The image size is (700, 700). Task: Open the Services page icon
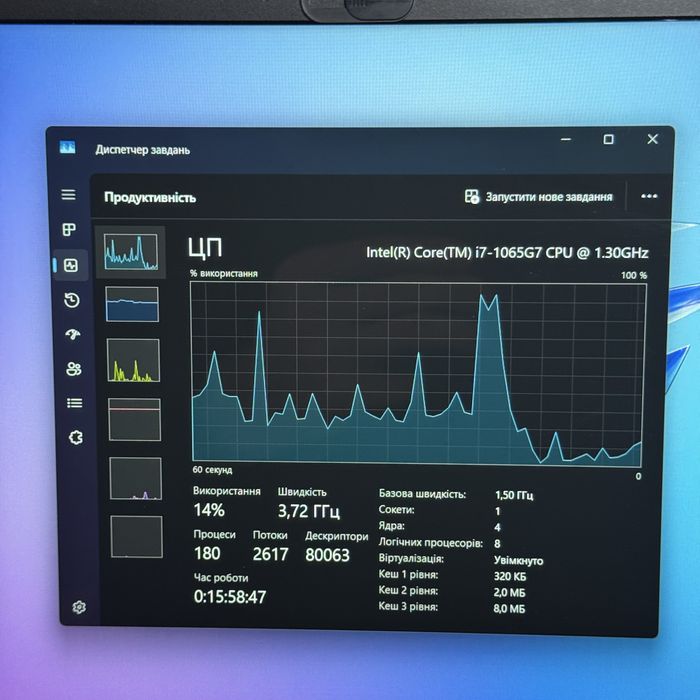pos(76,438)
